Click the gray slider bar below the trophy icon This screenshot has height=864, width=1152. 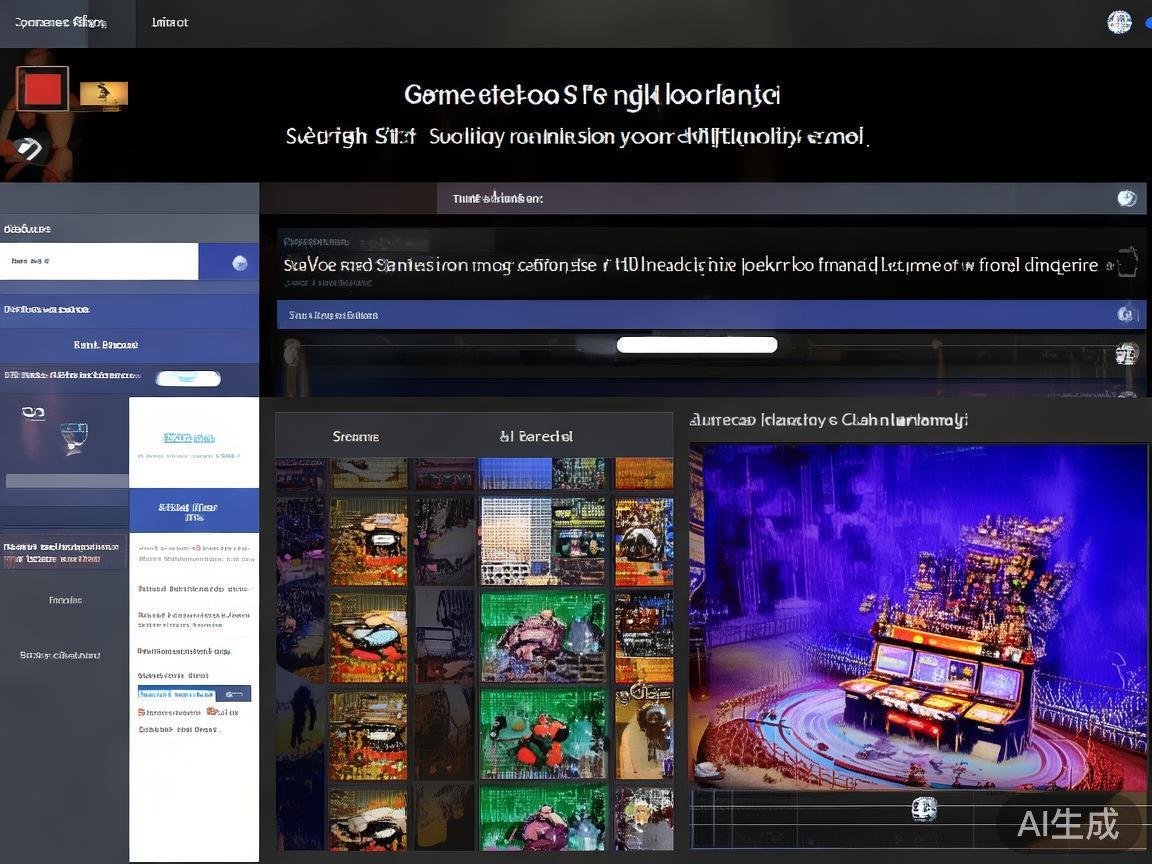[x=67, y=481]
